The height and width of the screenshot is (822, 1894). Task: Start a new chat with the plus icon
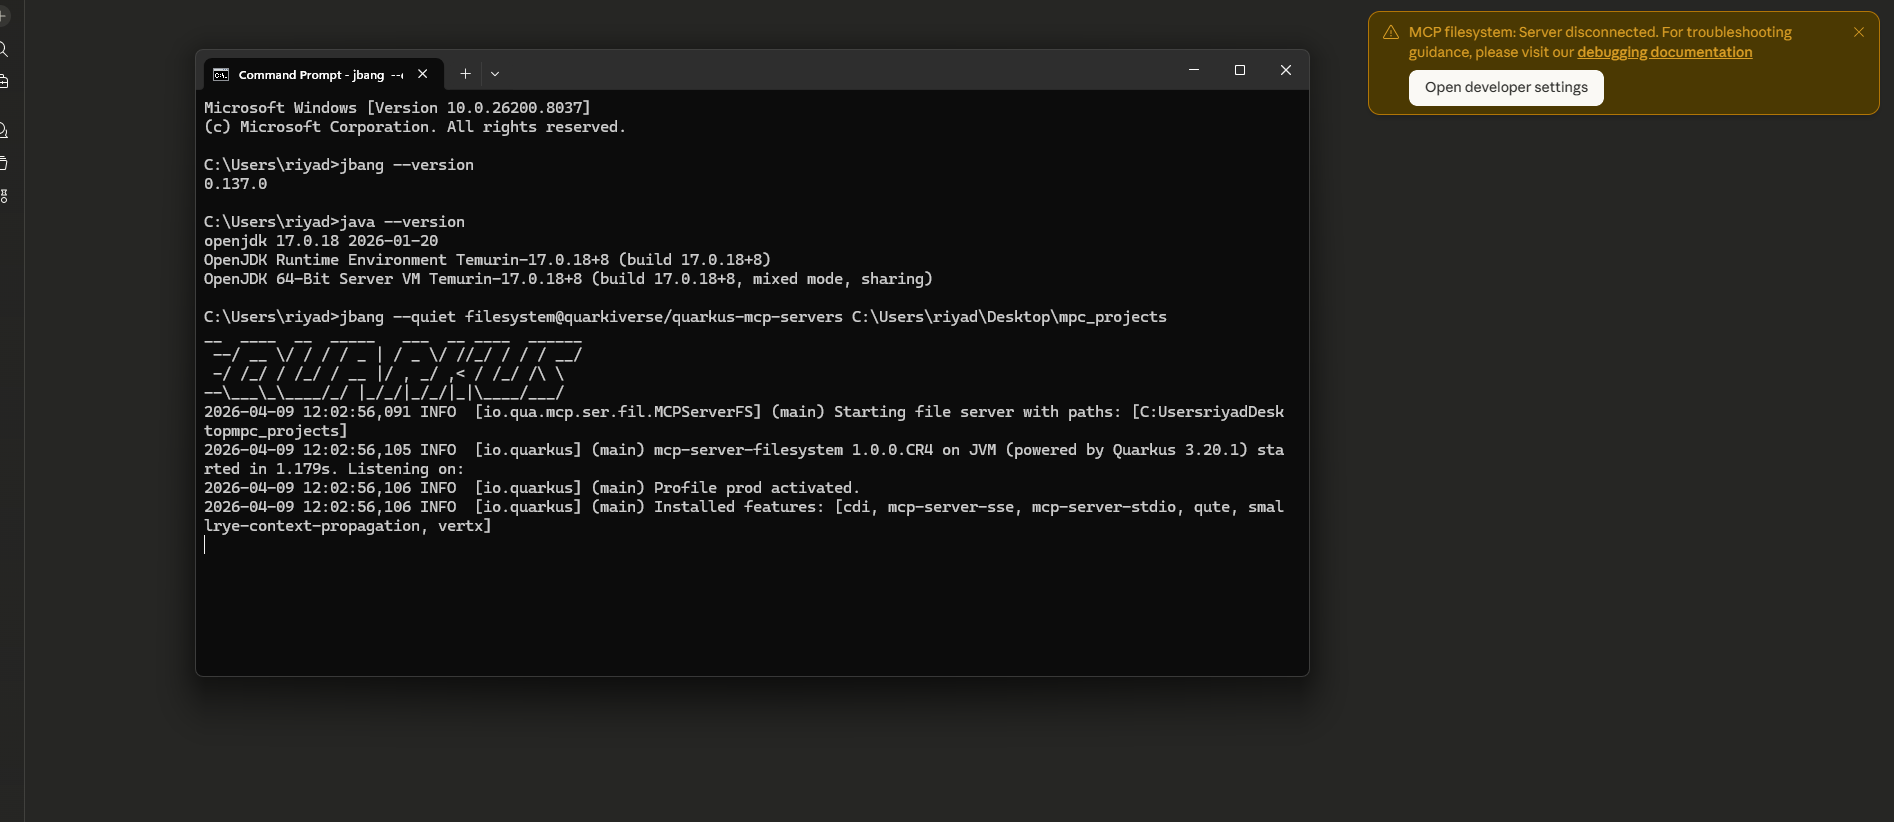pyautogui.click(x=3, y=16)
